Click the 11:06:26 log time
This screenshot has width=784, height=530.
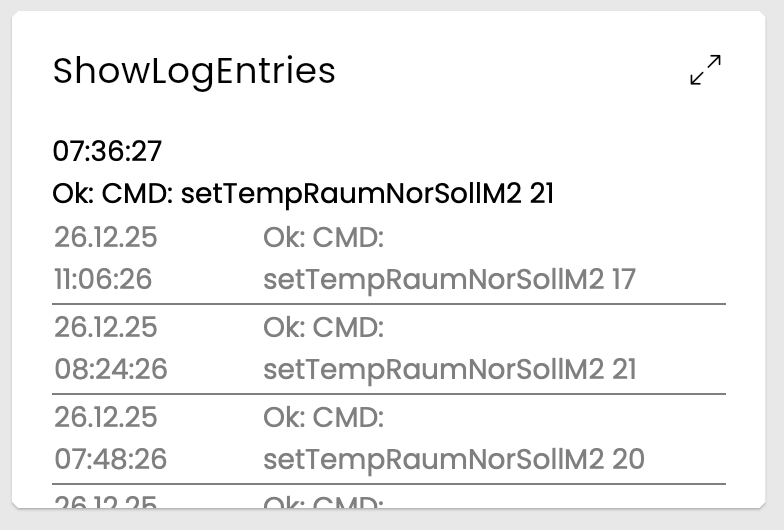[103, 279]
